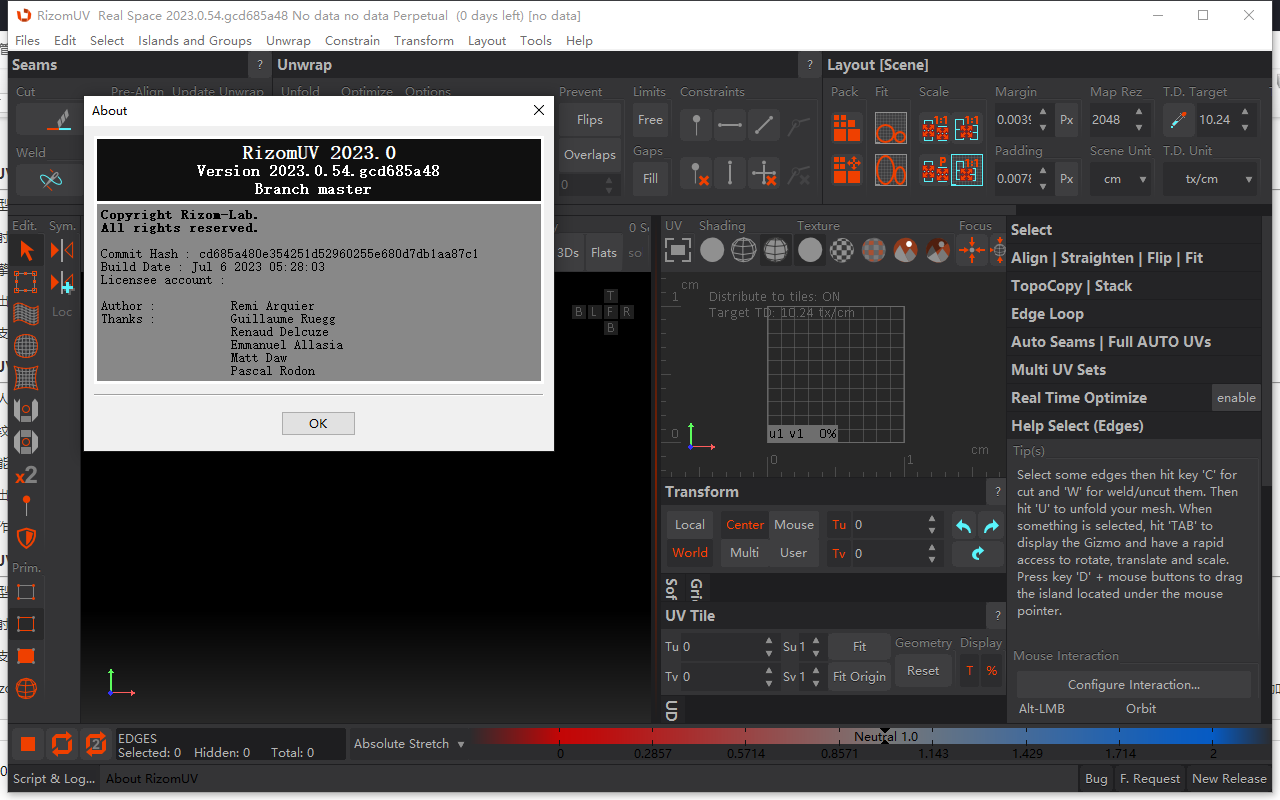
Task: Click the Configure Interaction button
Action: point(1133,685)
